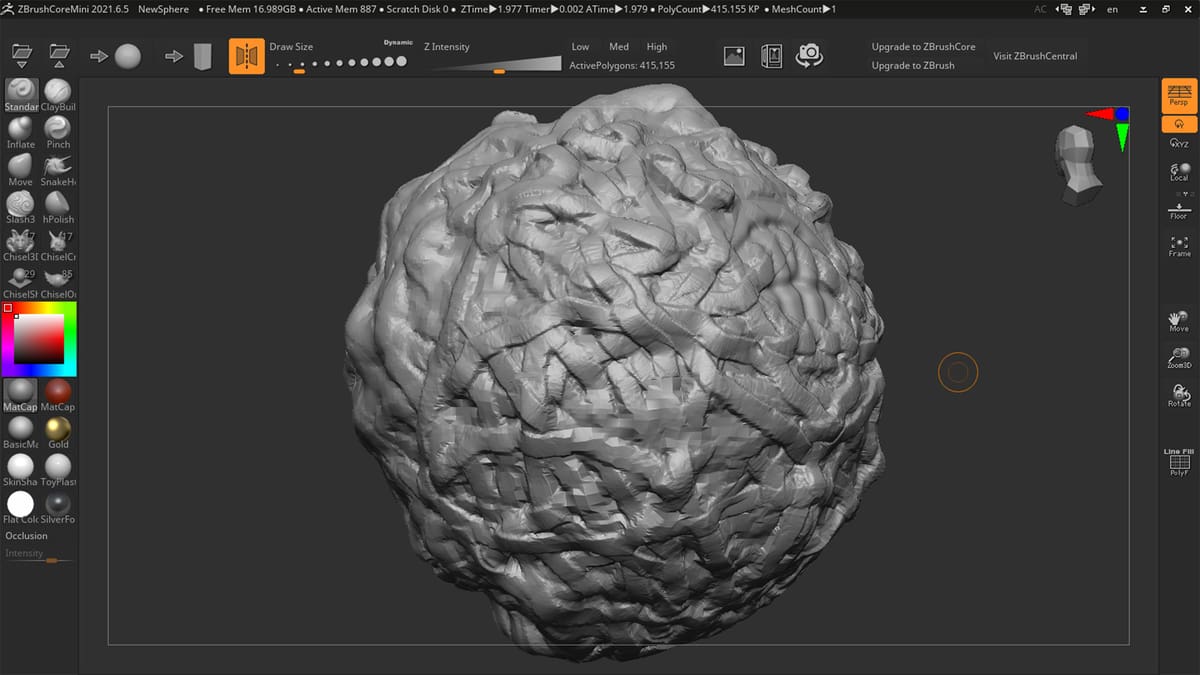Click the AC indicator in title bar

click(x=1040, y=9)
